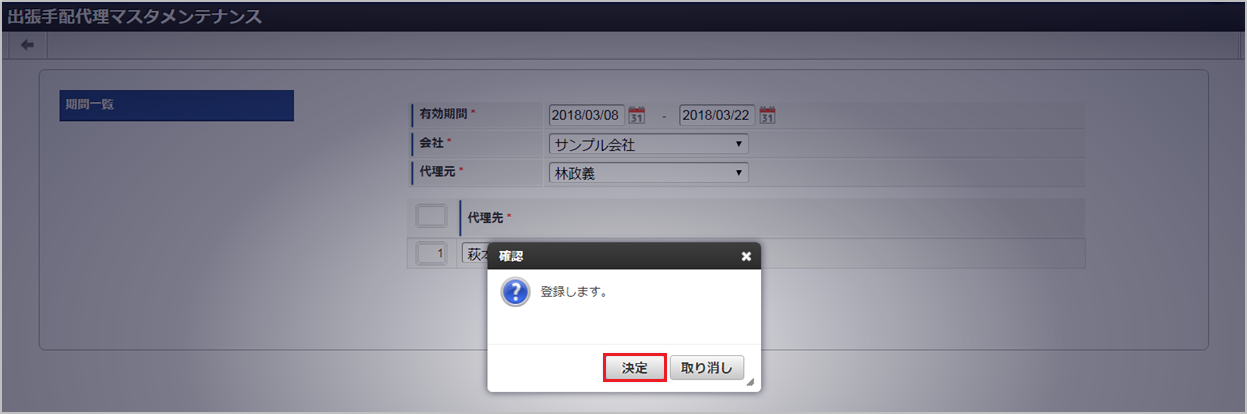Toggle the row 1 checkbox in 代理先 list

pyautogui.click(x=431, y=254)
